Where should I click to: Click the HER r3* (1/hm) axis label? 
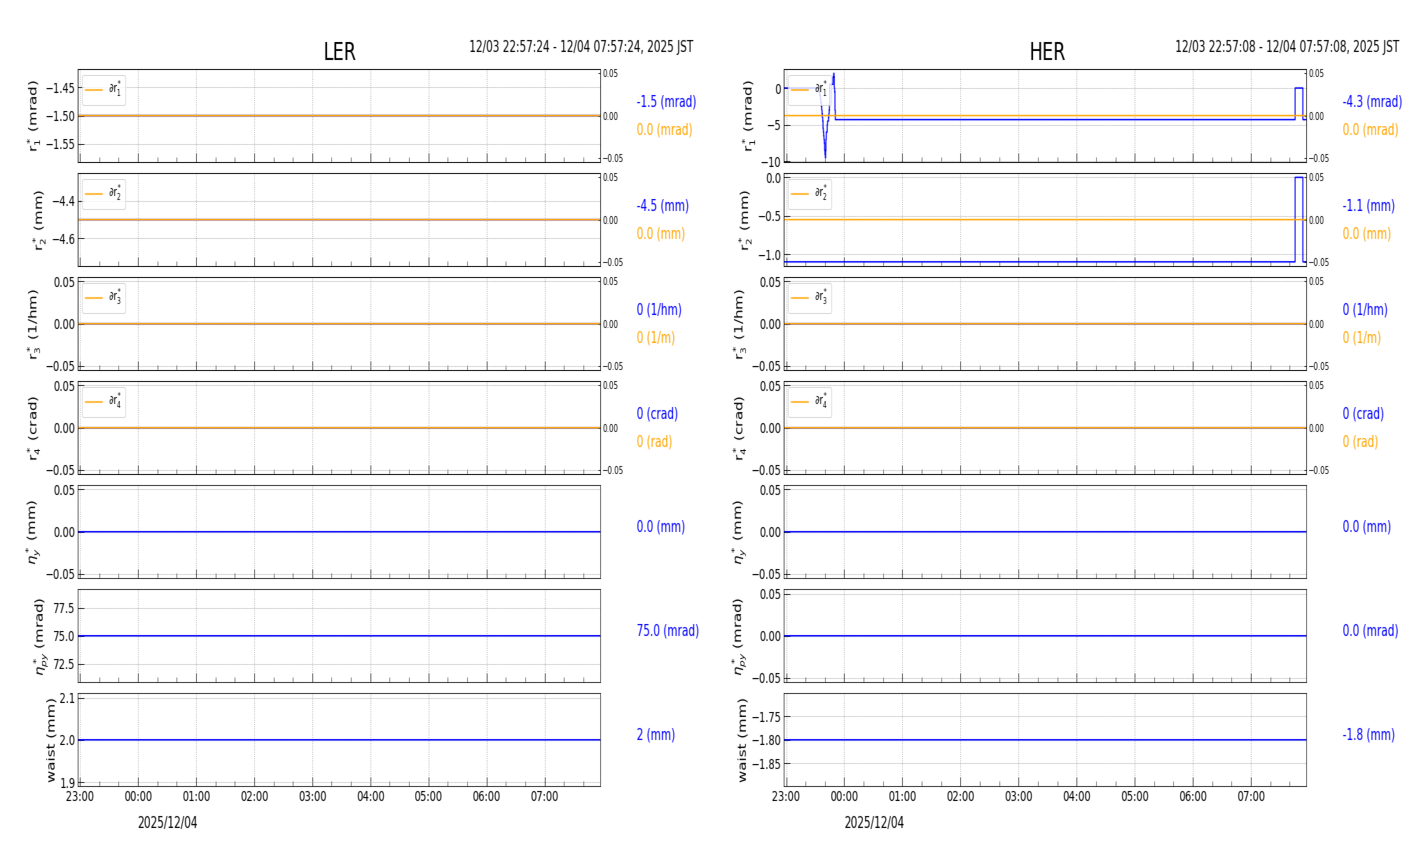coord(740,324)
